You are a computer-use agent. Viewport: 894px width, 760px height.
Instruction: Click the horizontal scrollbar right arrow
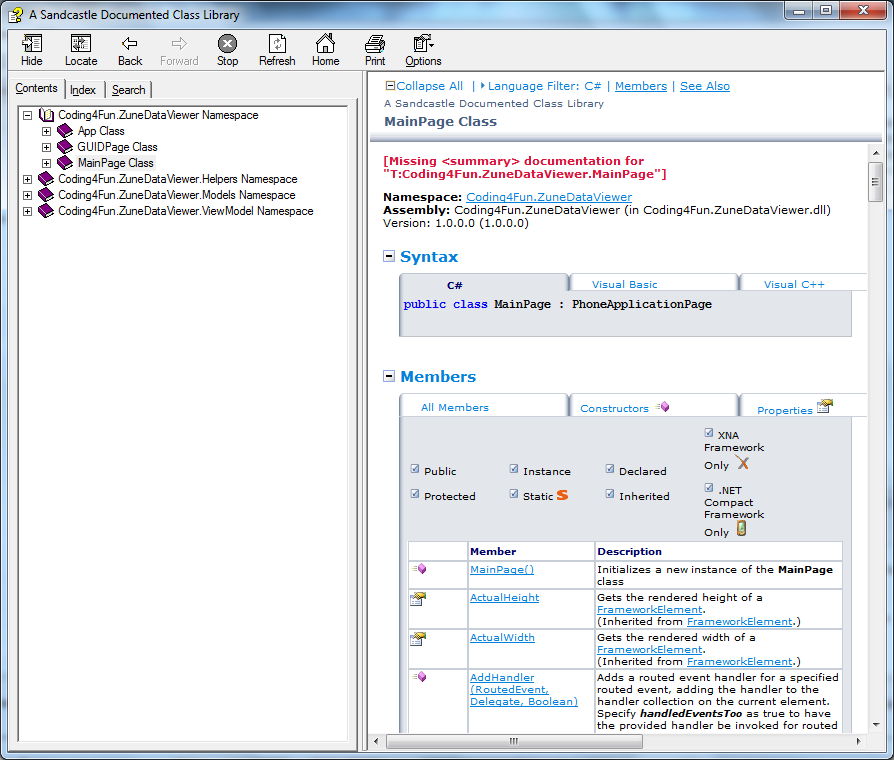tap(859, 741)
